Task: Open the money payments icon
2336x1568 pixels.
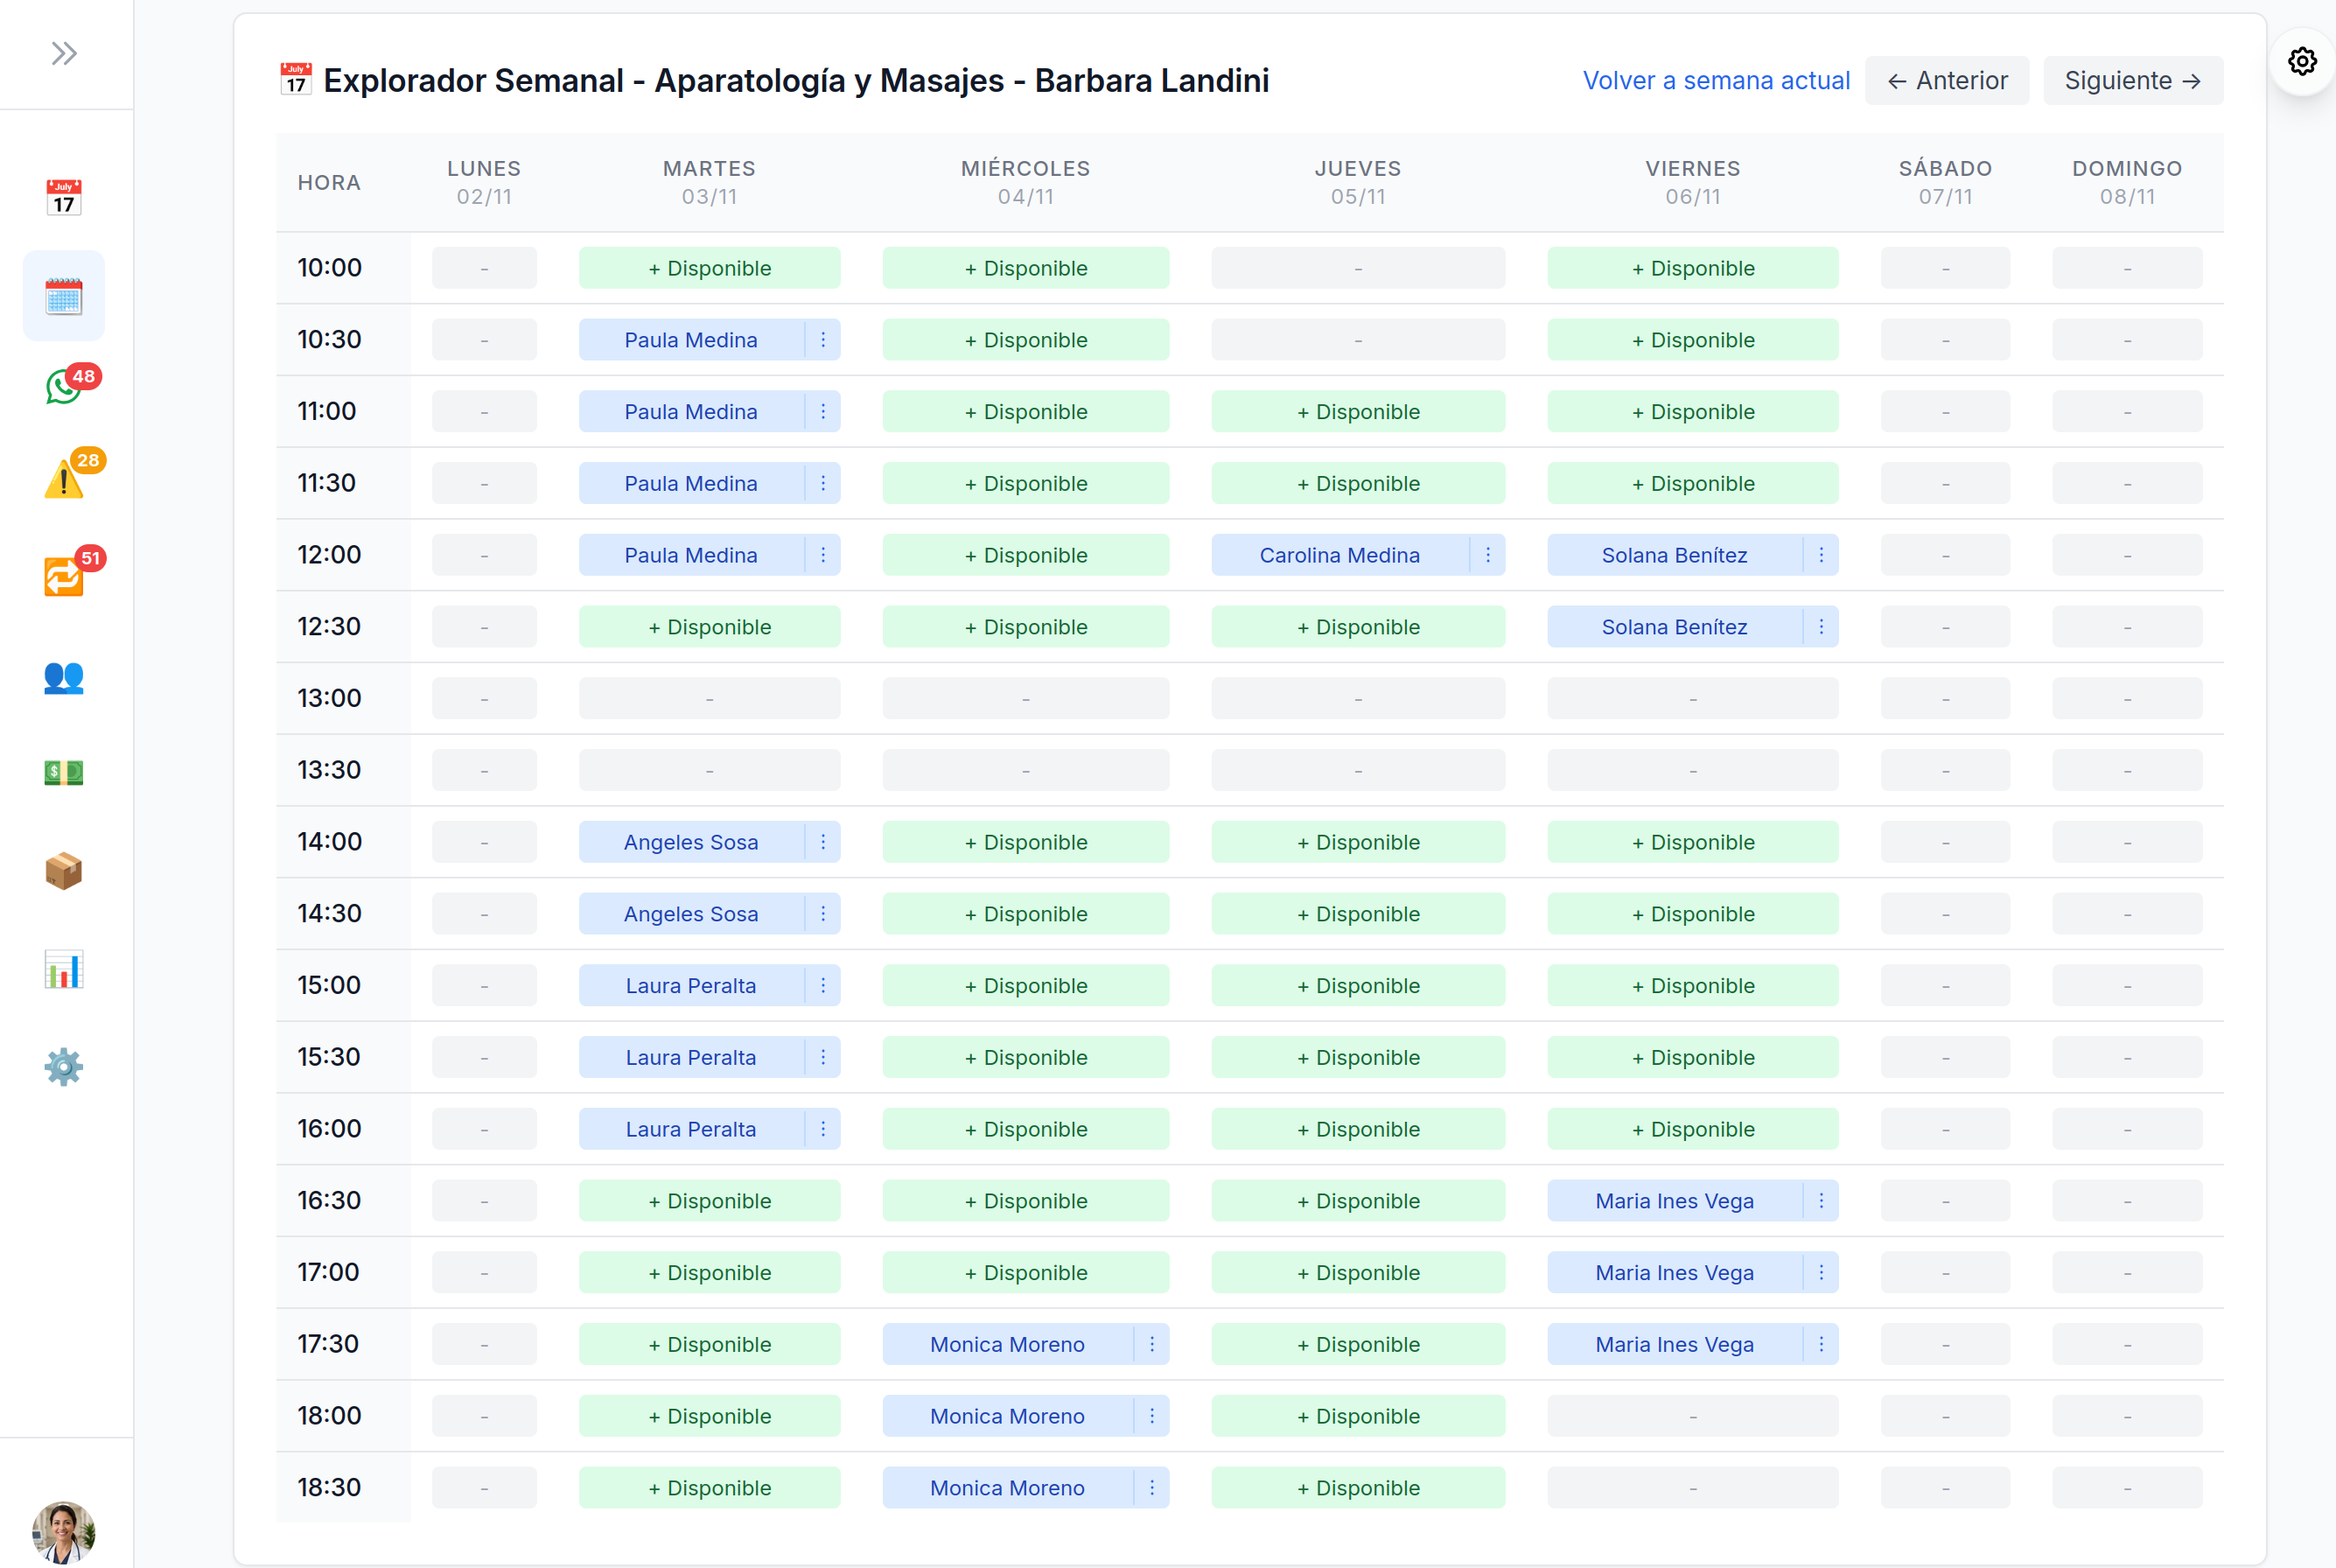Action: point(64,772)
